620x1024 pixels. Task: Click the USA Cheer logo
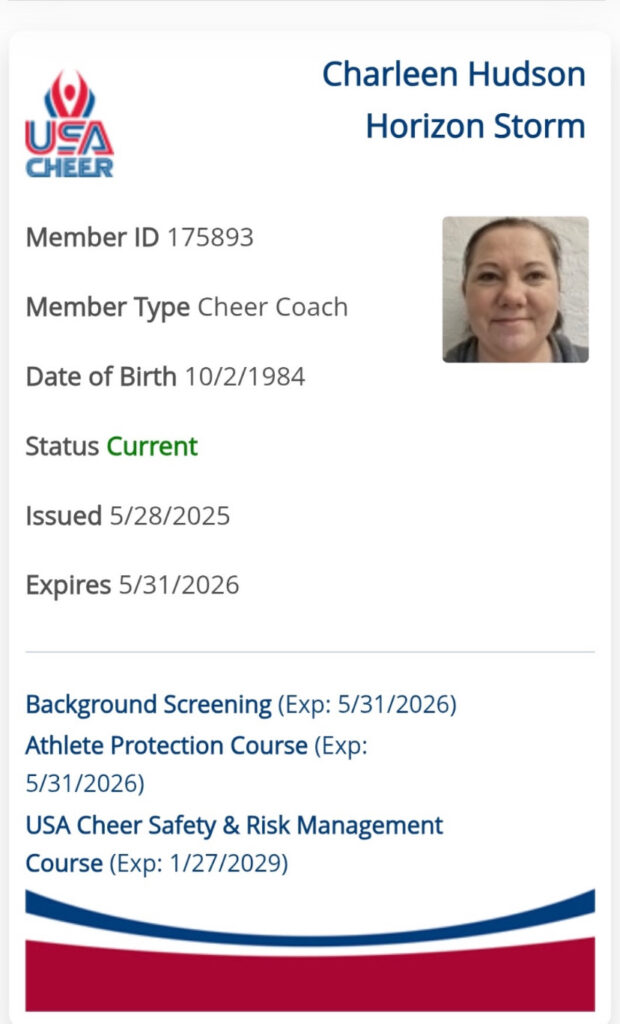[x=69, y=123]
